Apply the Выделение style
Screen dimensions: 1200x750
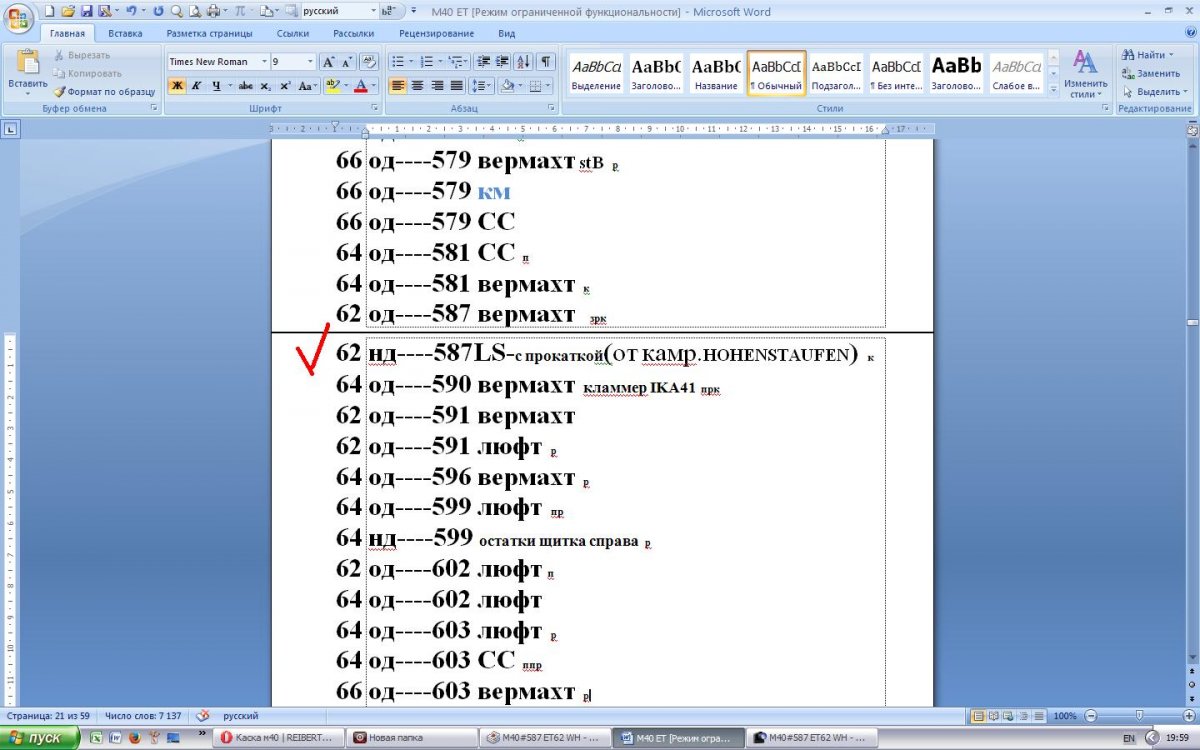(596, 72)
